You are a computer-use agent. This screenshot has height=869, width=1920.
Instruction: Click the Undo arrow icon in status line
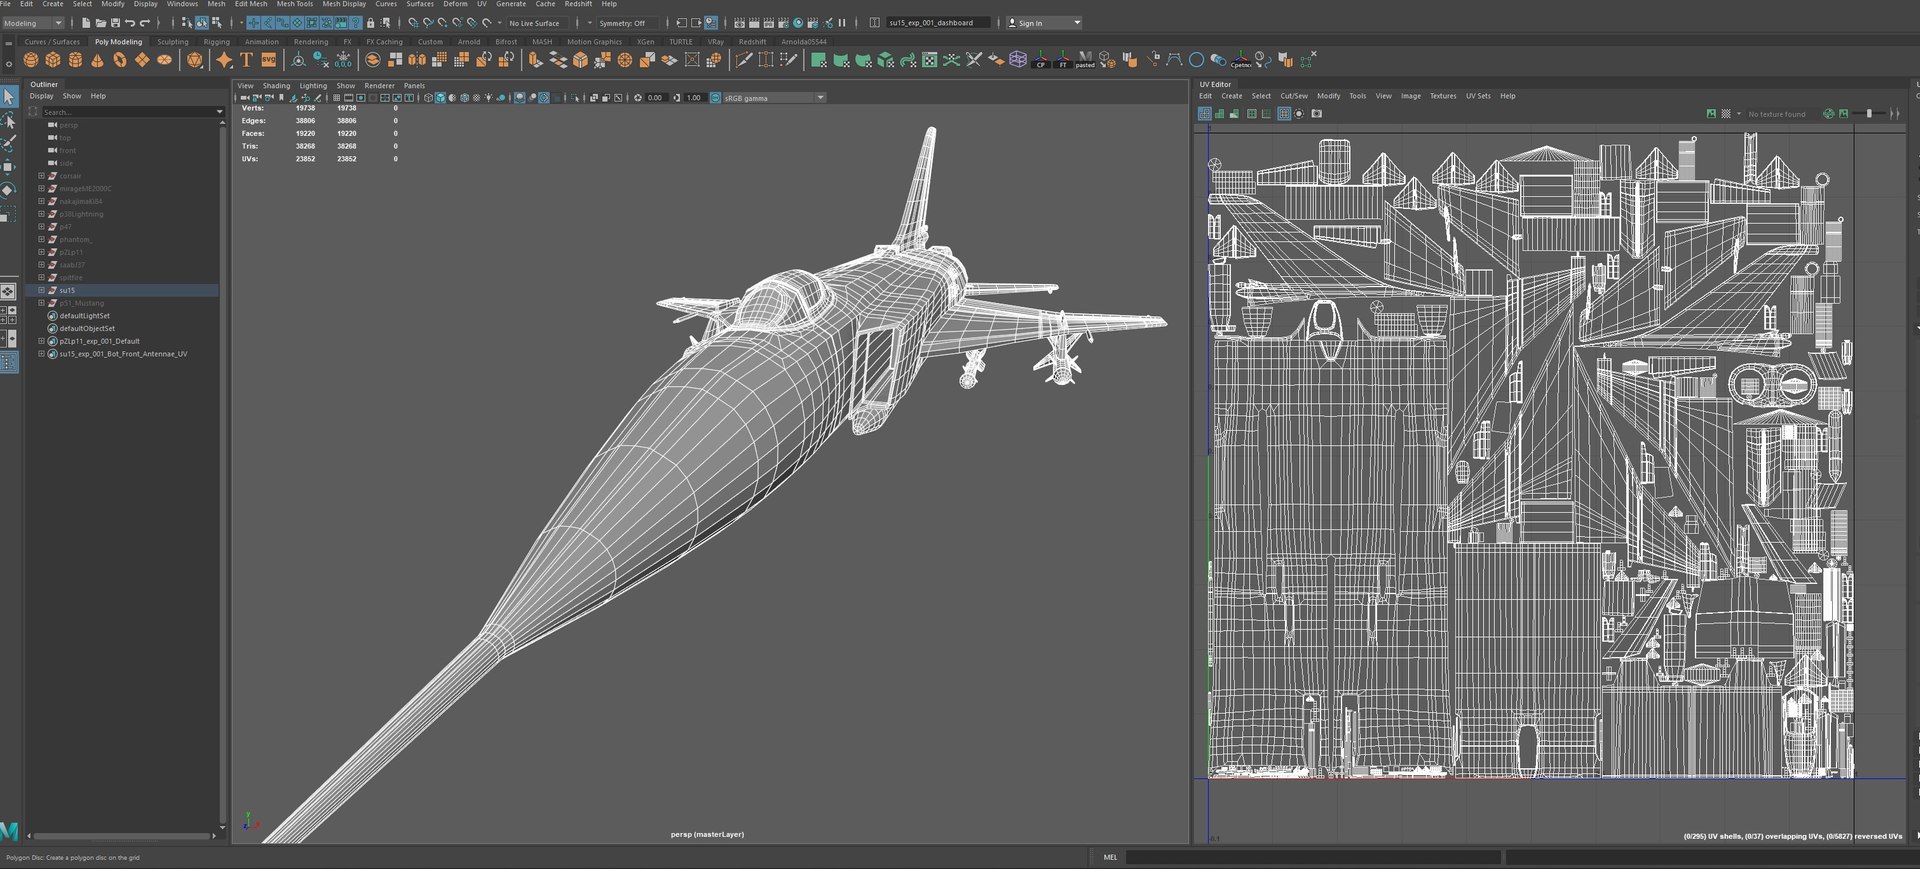(130, 23)
